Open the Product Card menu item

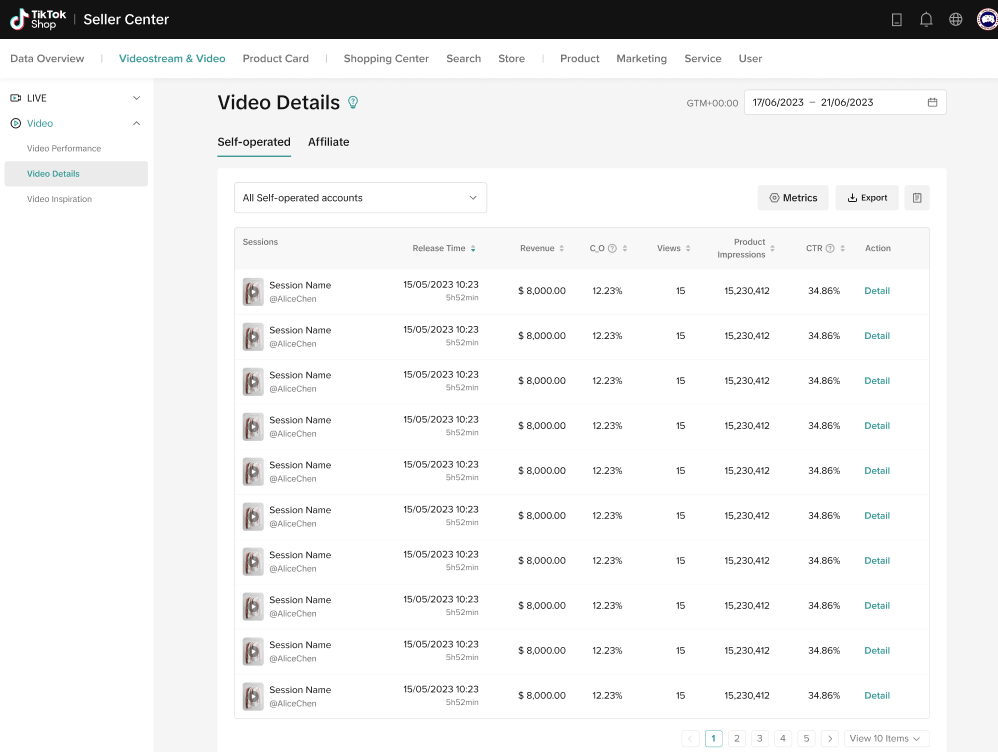(x=275, y=59)
